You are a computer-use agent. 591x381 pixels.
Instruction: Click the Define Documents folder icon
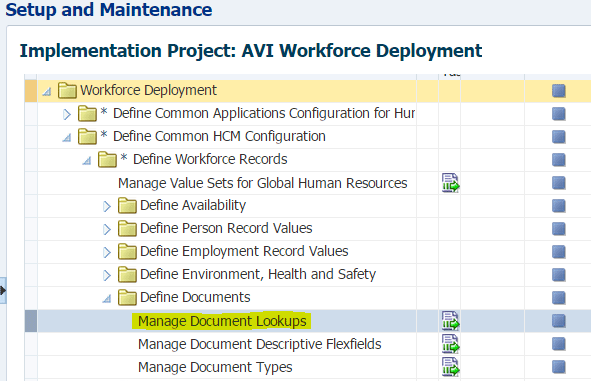127,297
